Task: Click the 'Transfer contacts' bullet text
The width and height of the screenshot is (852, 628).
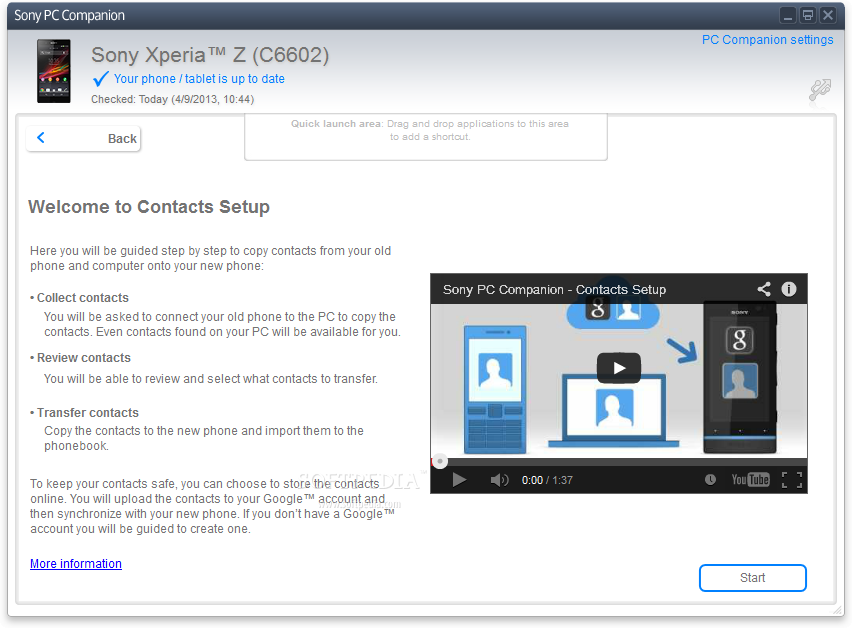Action: pyautogui.click(x=87, y=413)
